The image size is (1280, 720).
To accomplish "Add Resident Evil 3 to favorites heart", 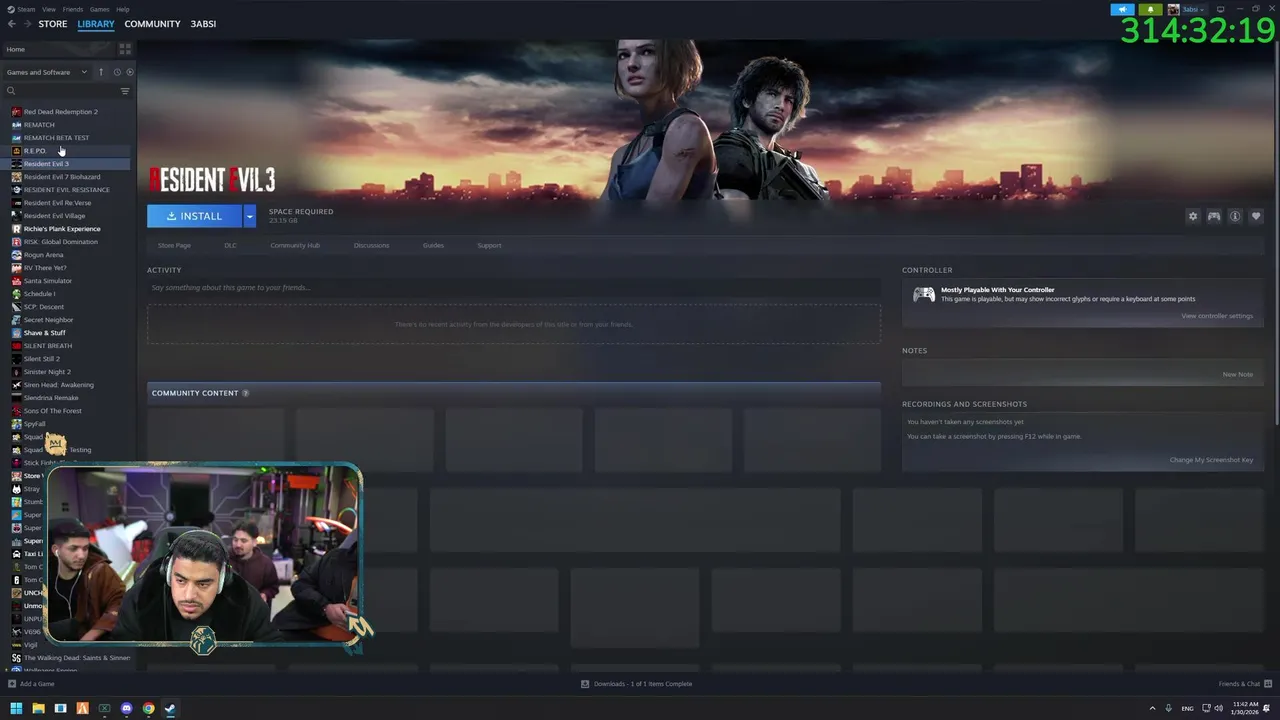I will pos(1256,216).
